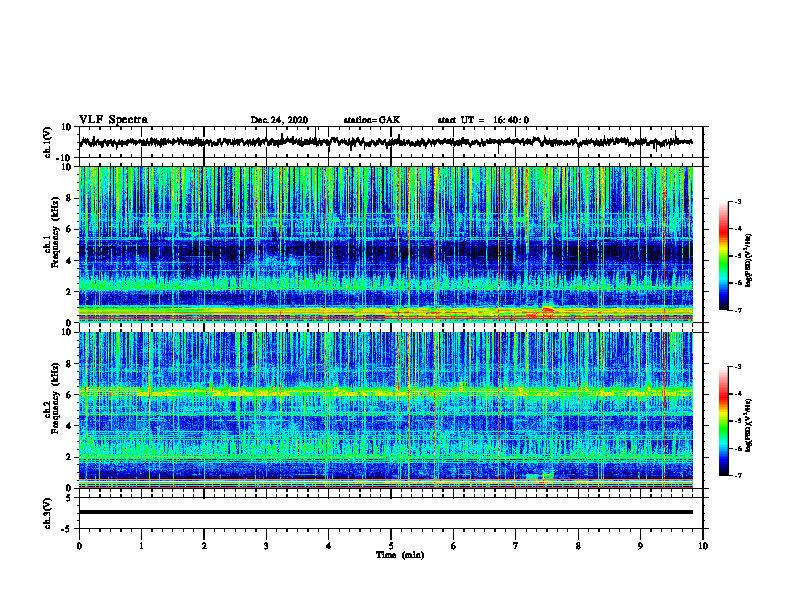This screenshot has height=612, width=792.
Task: Click the dark 4–5 kHz band in ch.1 spectrogram
Action: coord(385,252)
